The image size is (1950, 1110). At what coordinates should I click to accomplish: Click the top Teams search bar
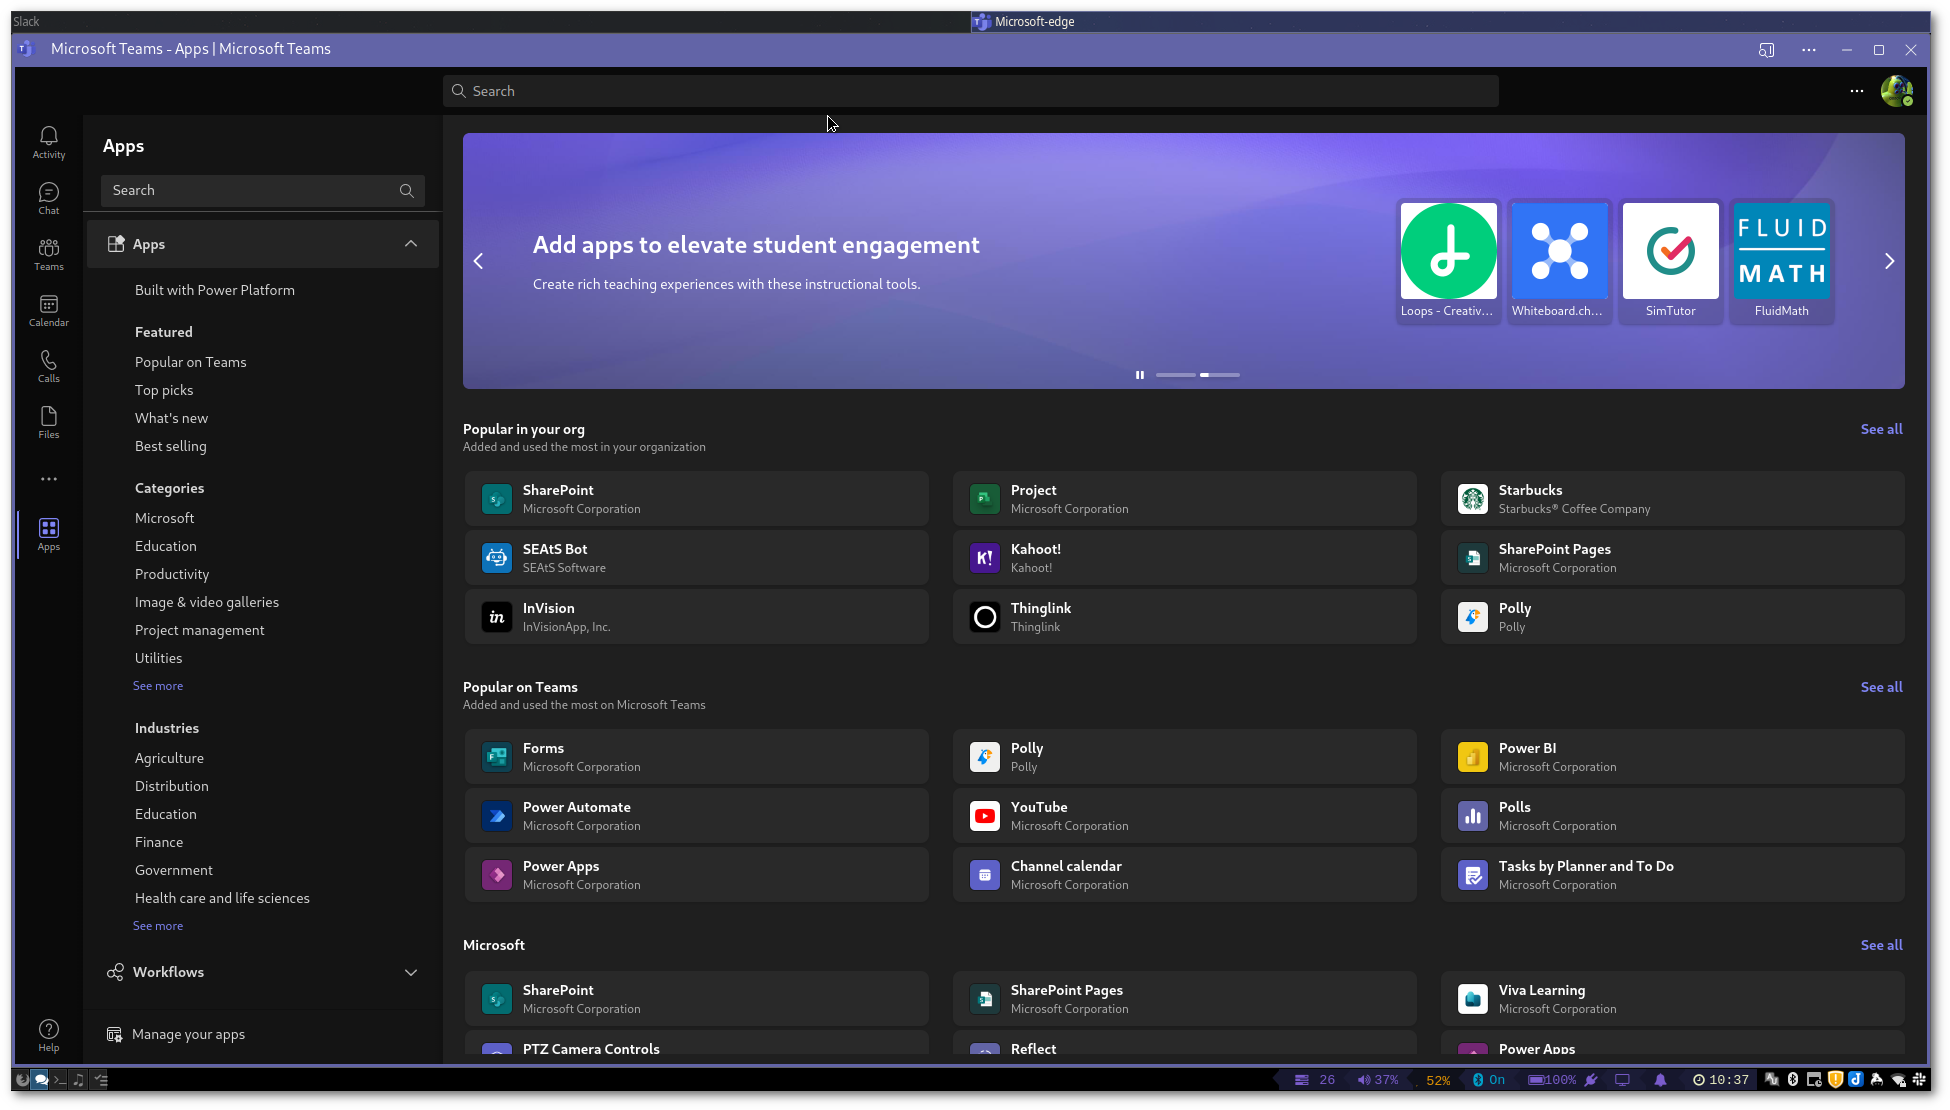tap(970, 91)
